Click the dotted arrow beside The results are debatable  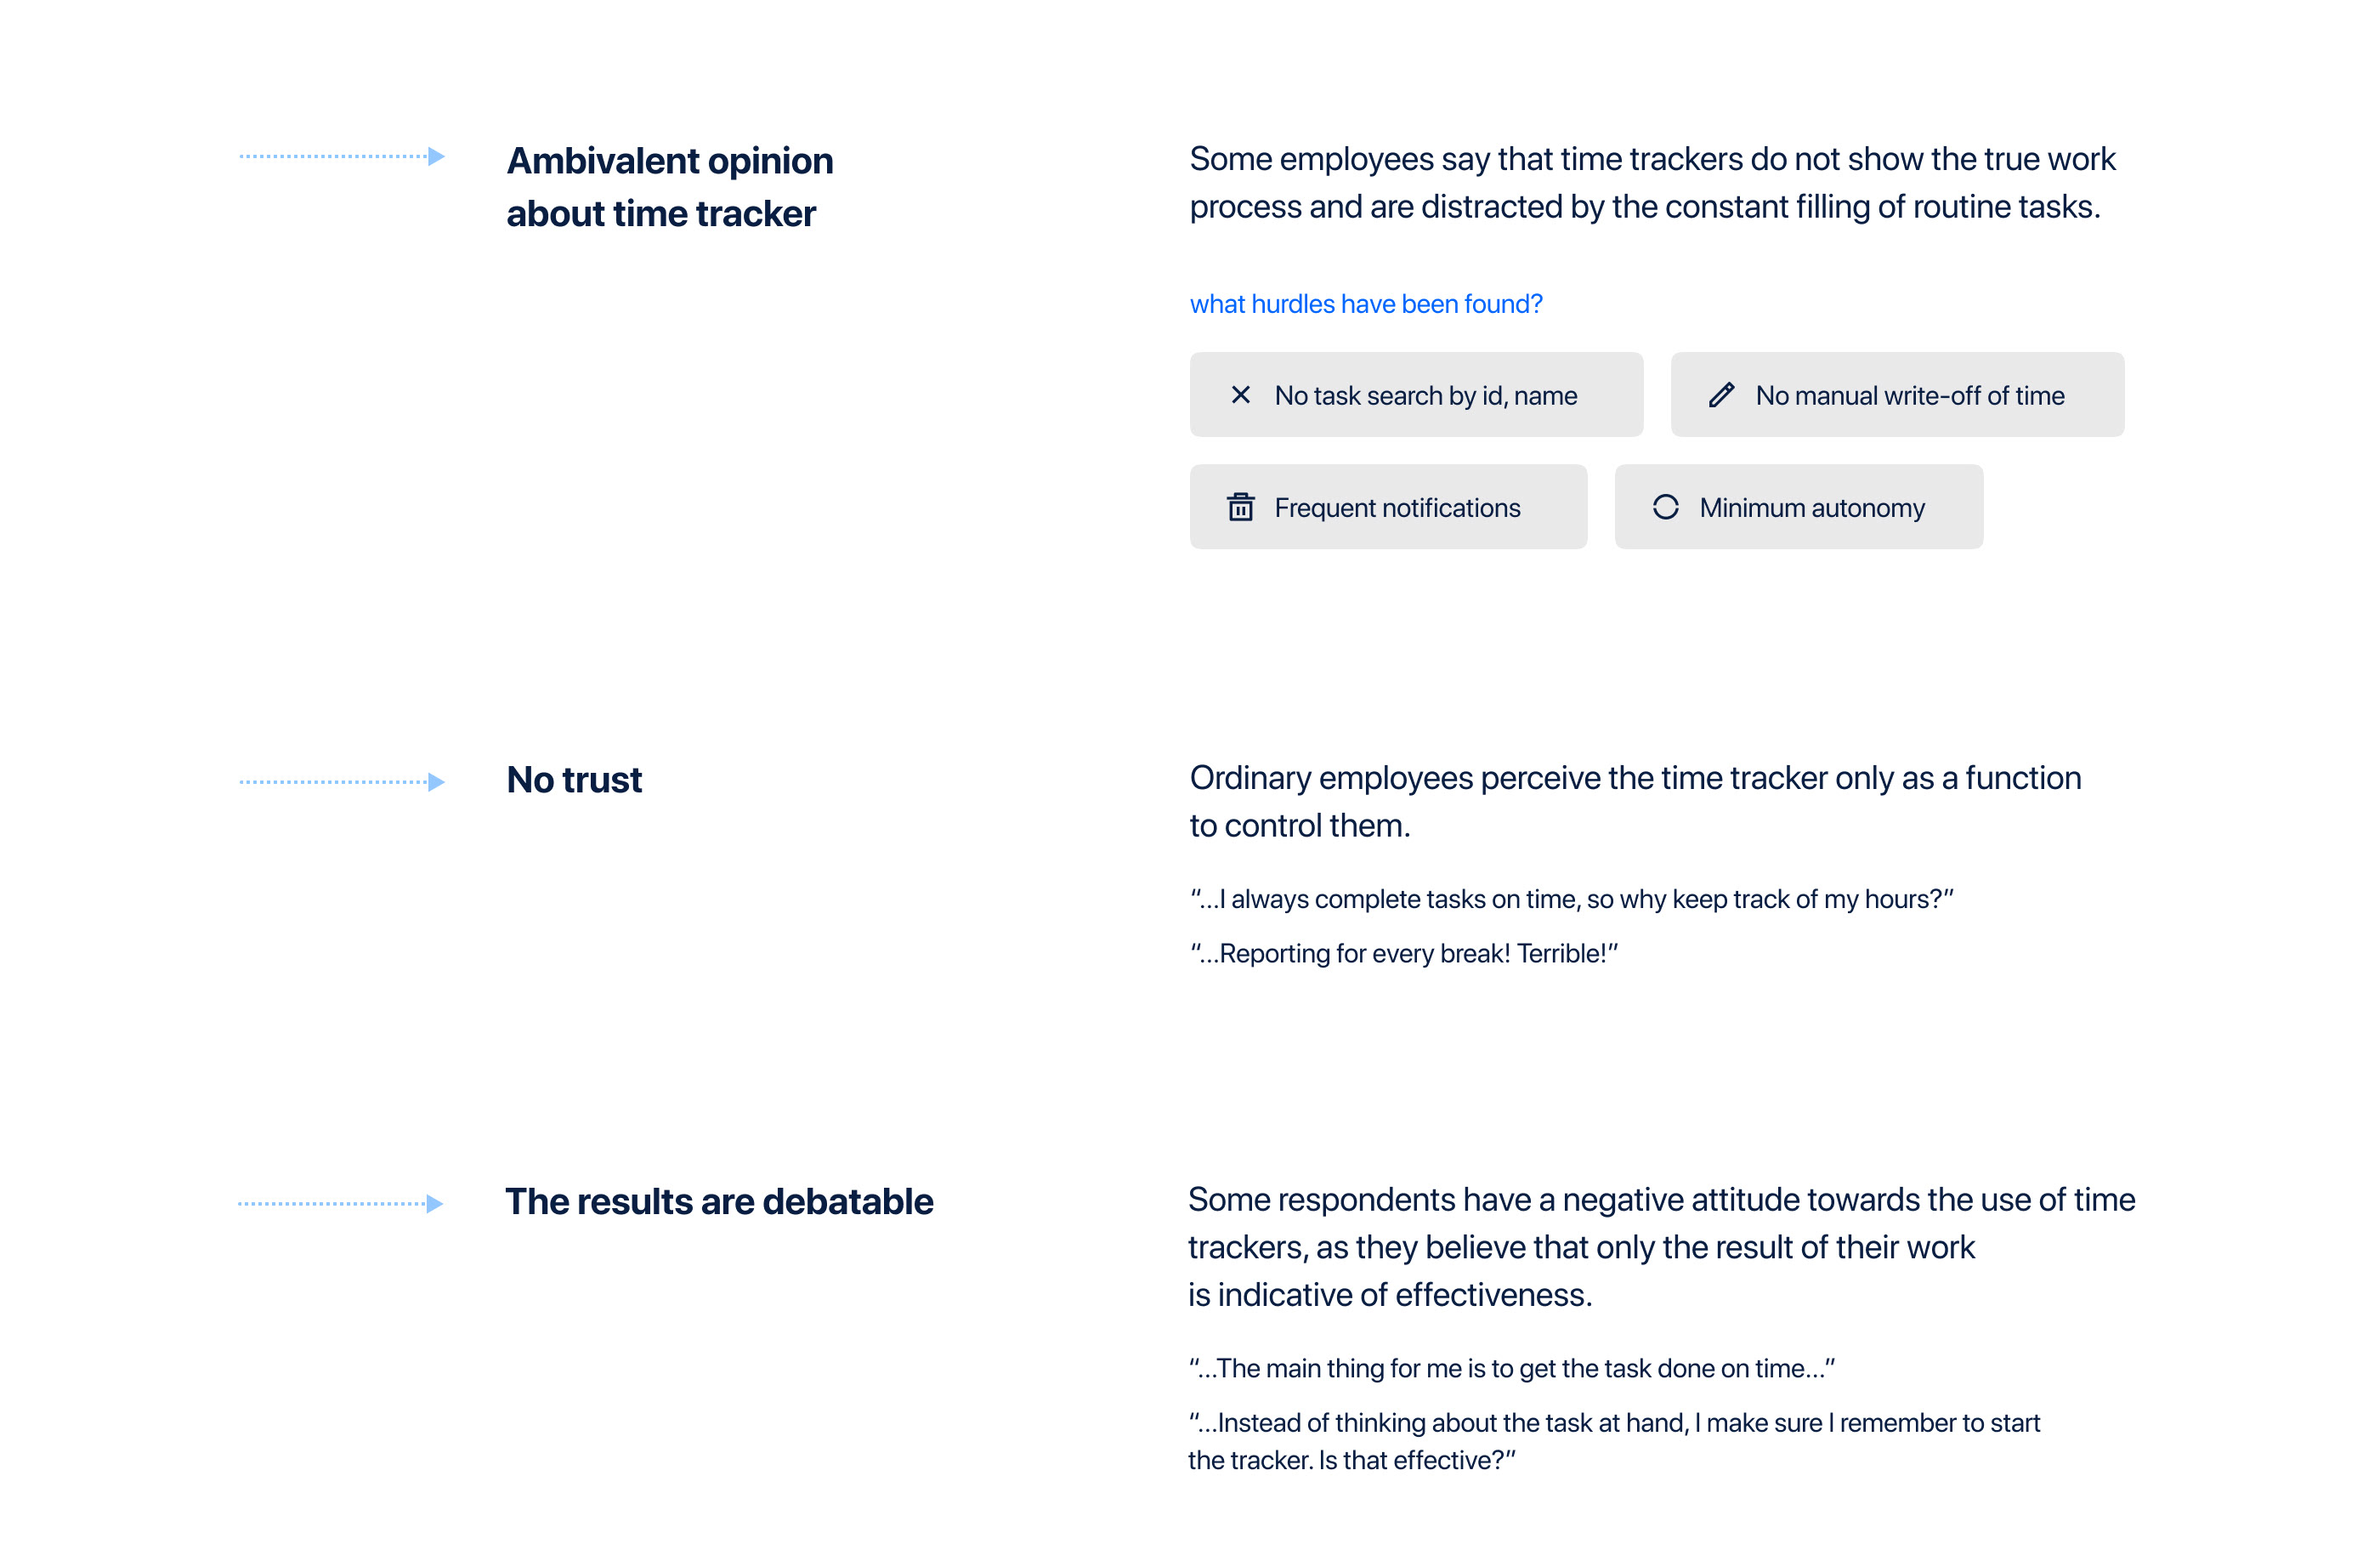point(340,1203)
